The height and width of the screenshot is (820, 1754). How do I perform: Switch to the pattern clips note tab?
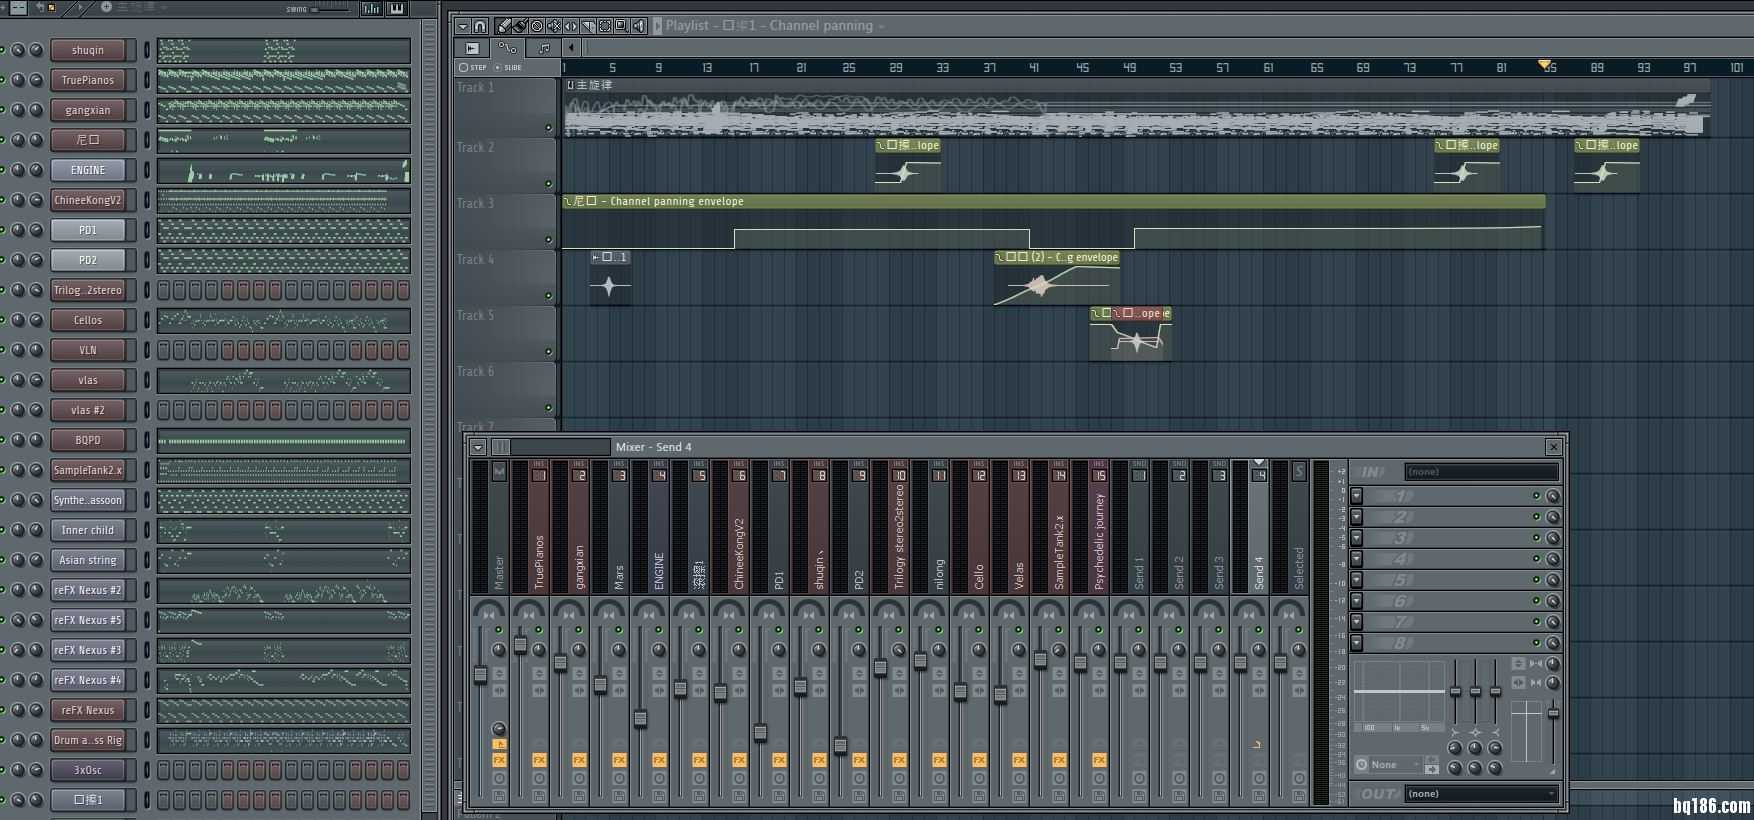click(x=544, y=47)
